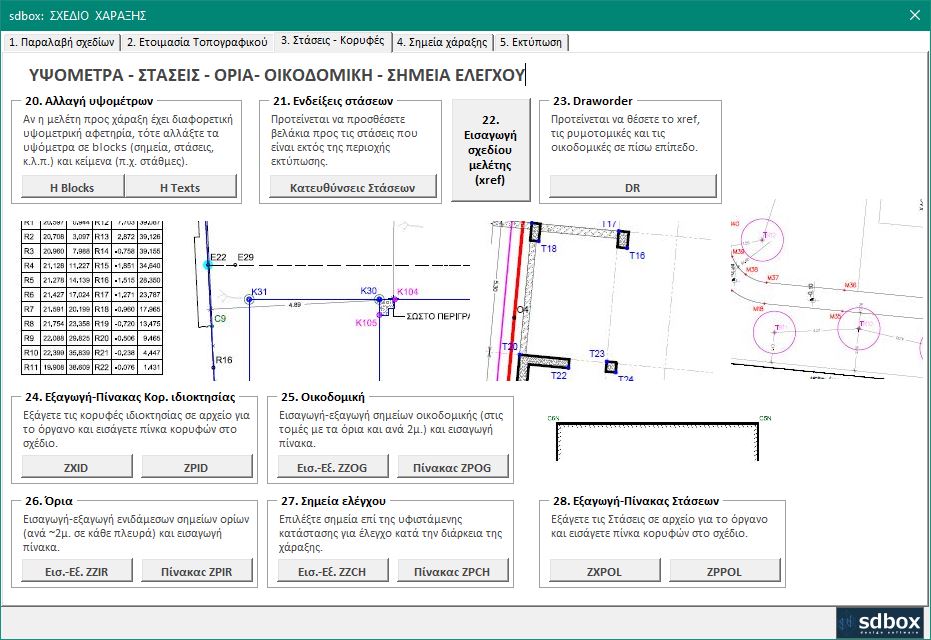
Task: Select the '4. Σημεία χάραξης' tab
Action: click(x=442, y=42)
